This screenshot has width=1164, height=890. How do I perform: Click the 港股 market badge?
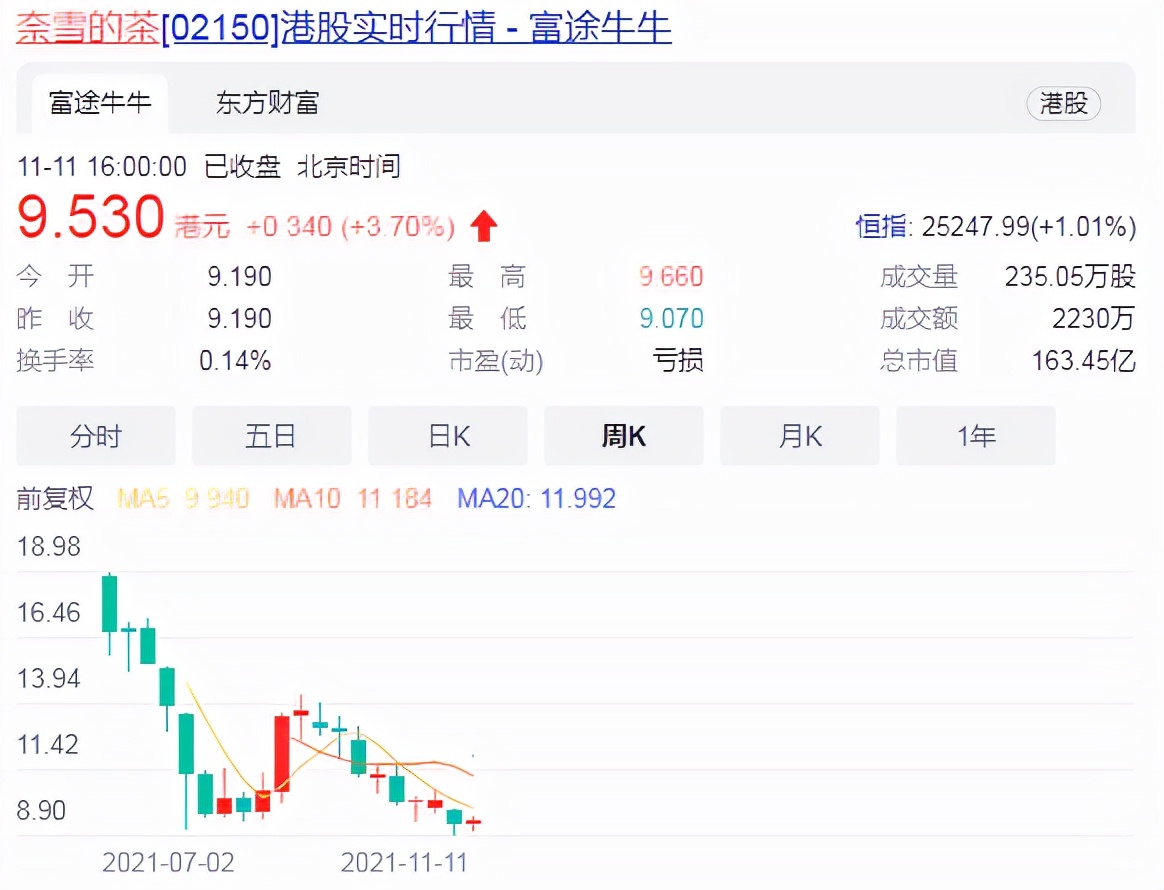(1063, 104)
